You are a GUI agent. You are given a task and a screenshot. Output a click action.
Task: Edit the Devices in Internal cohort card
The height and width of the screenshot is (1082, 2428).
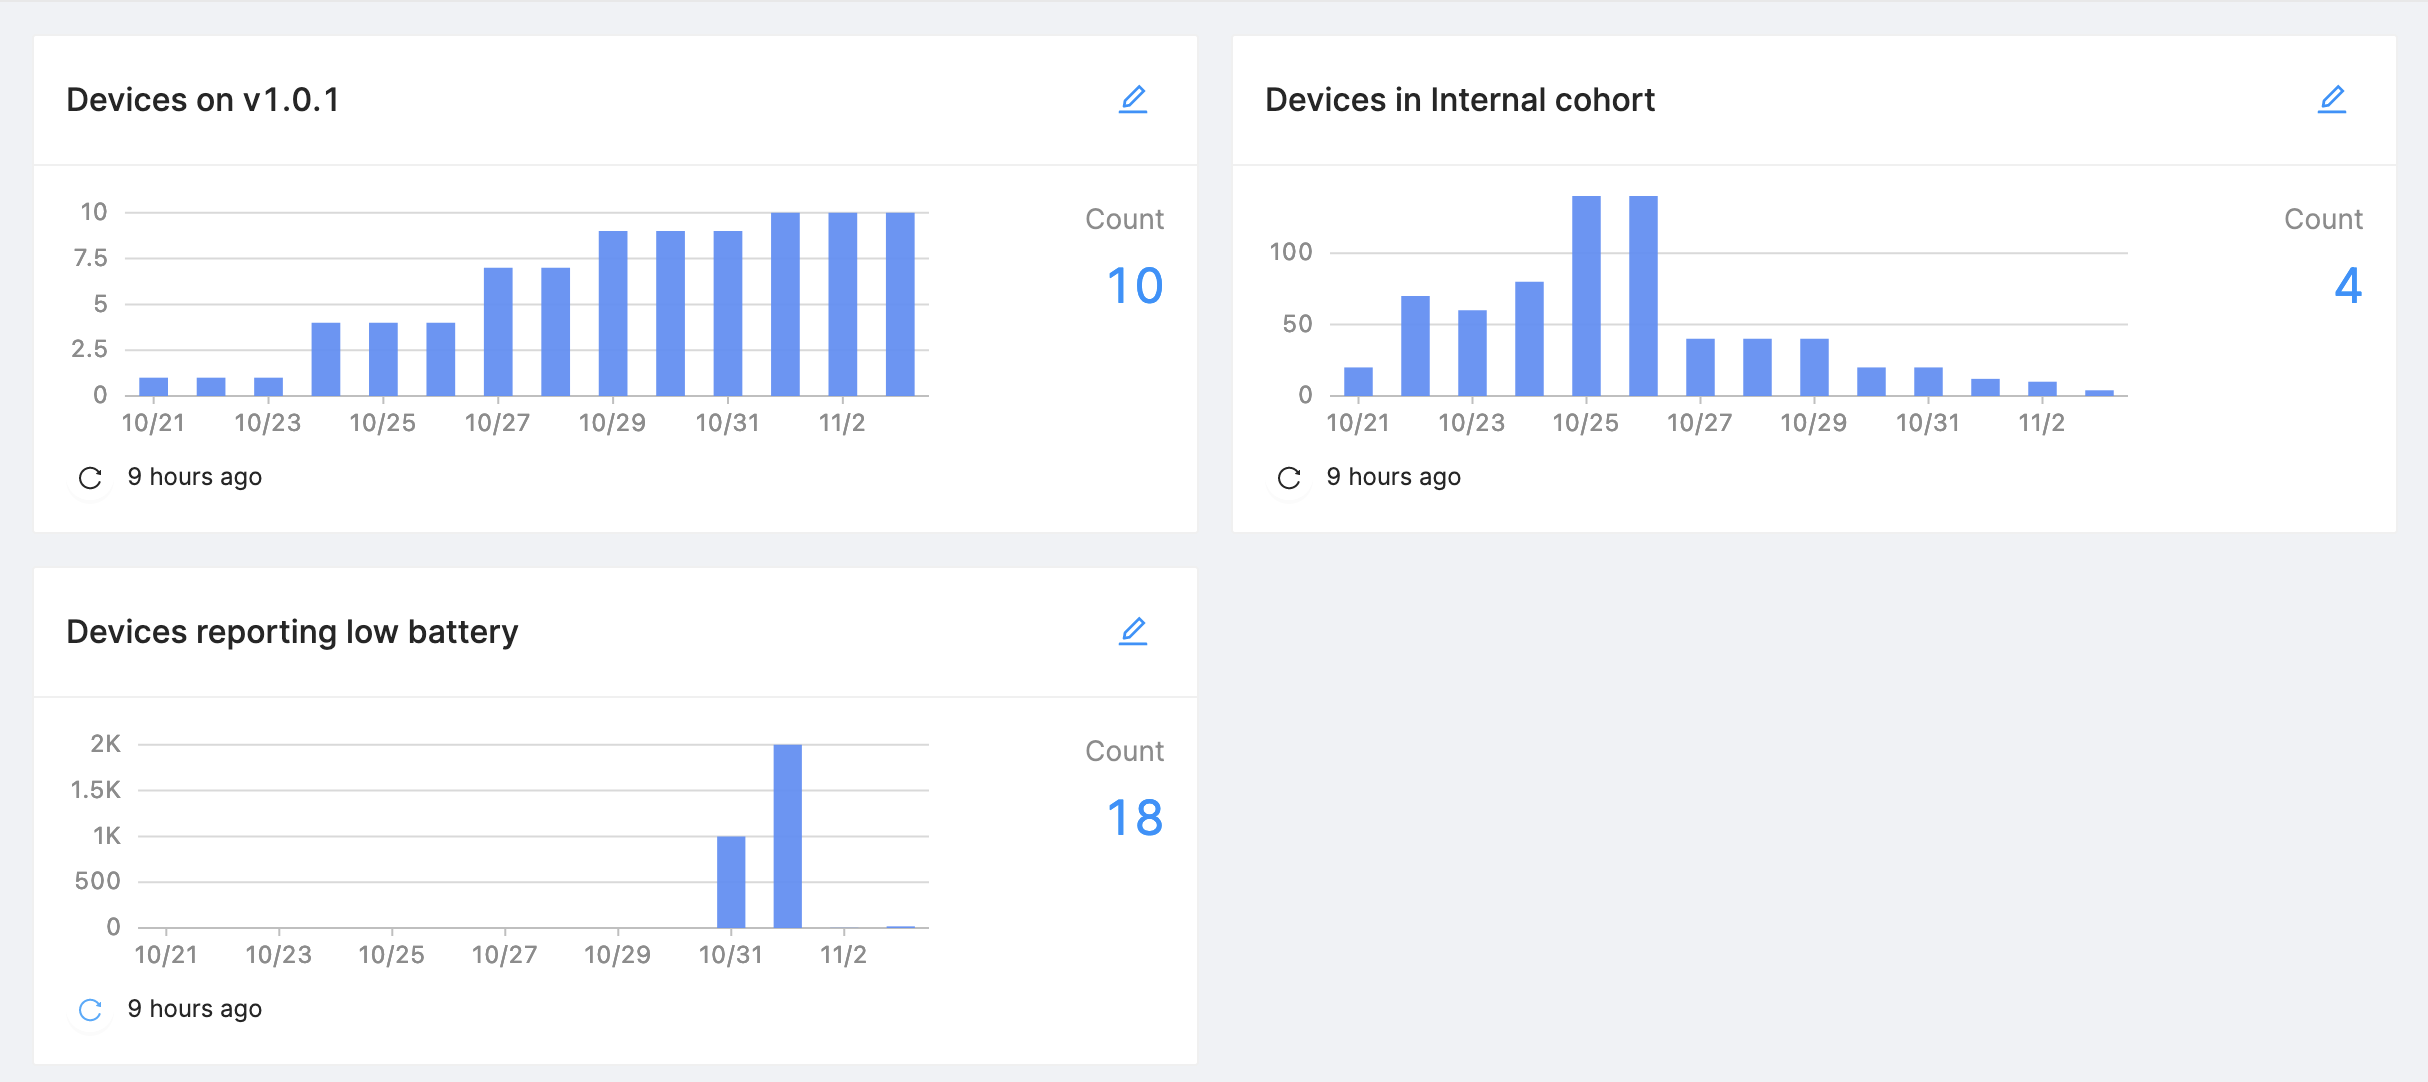(2331, 99)
